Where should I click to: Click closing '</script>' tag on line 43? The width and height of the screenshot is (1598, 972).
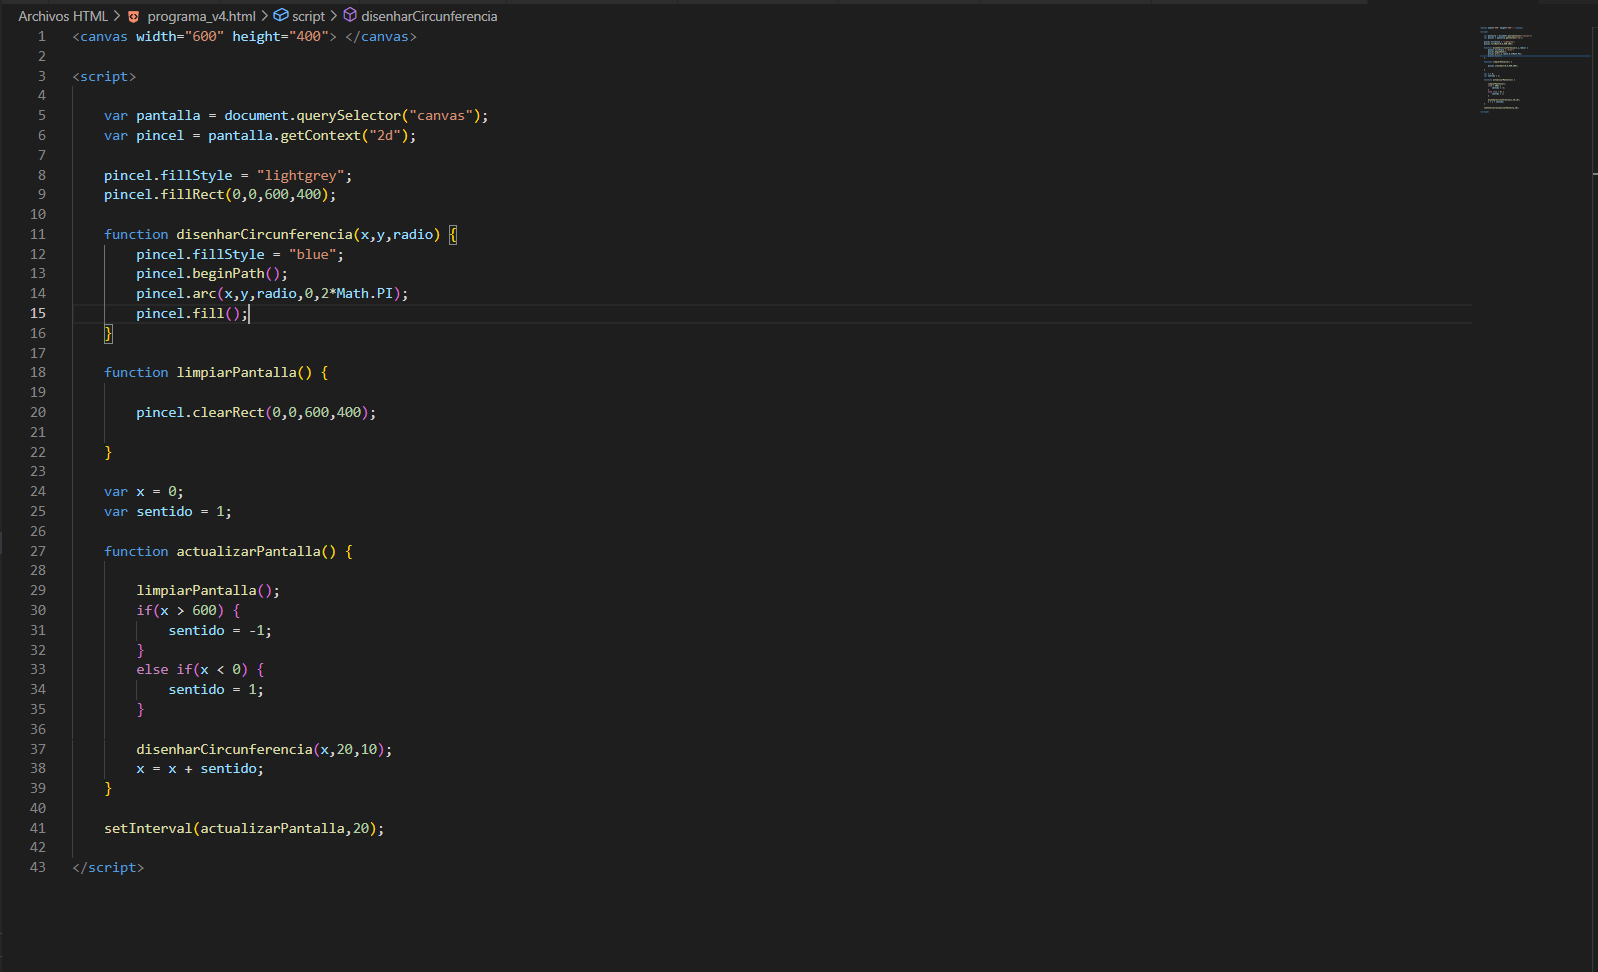[x=108, y=867]
